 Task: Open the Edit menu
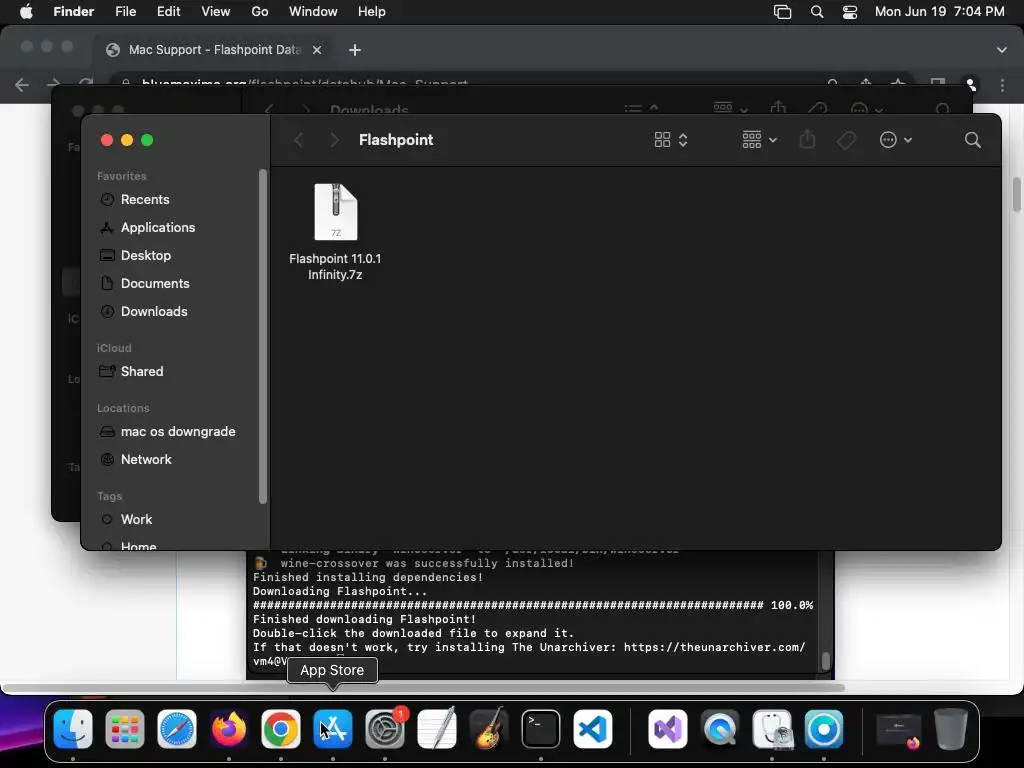[x=168, y=12]
